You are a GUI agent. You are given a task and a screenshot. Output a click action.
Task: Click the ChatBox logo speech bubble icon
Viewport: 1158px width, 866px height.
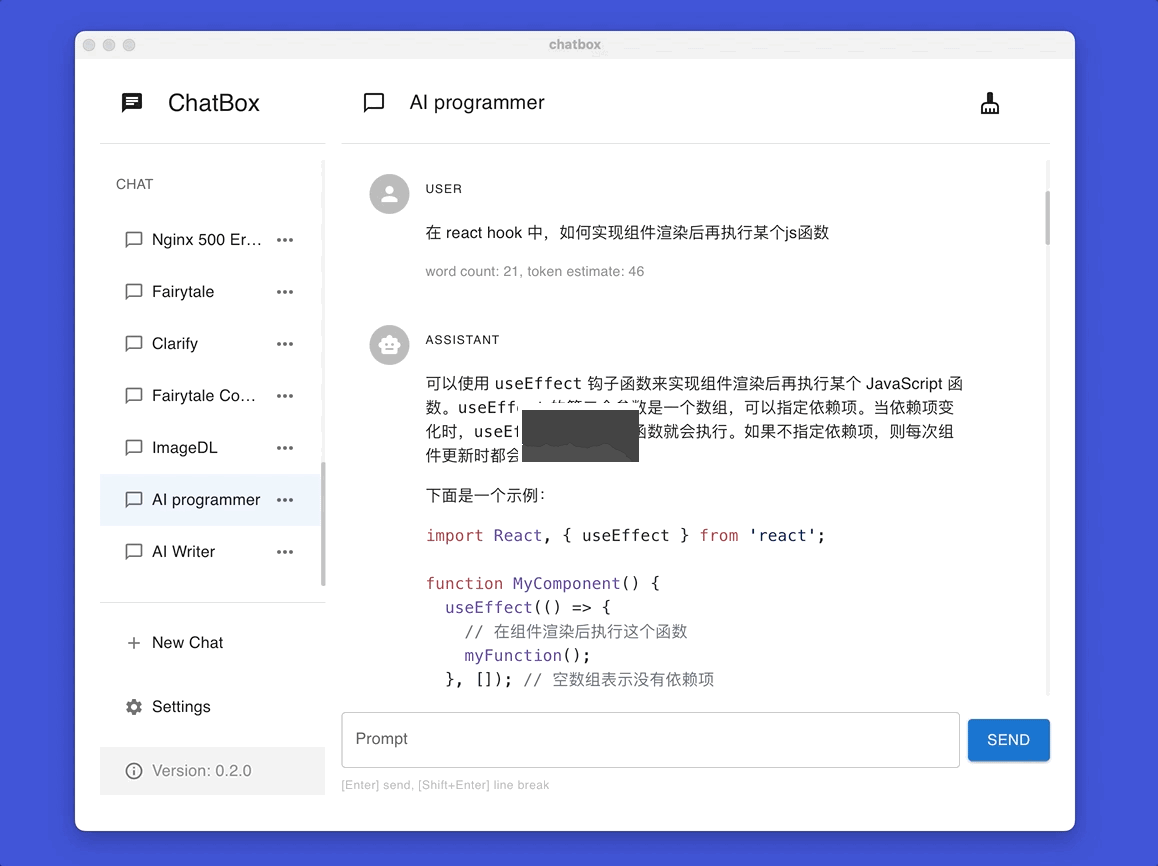pyautogui.click(x=131, y=102)
